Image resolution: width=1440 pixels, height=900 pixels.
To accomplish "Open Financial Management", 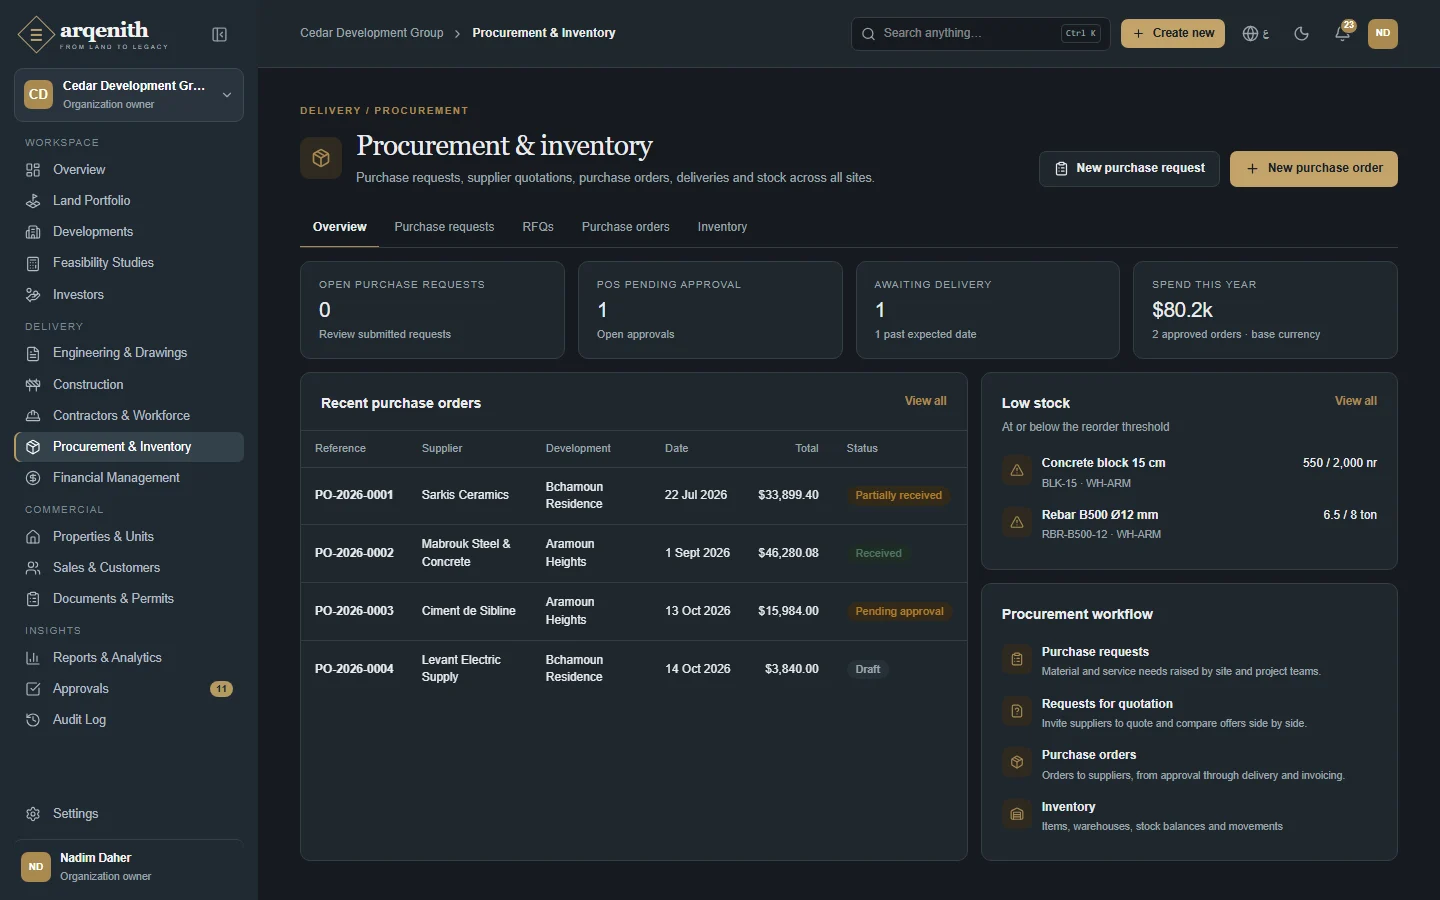I will pyautogui.click(x=129, y=478).
